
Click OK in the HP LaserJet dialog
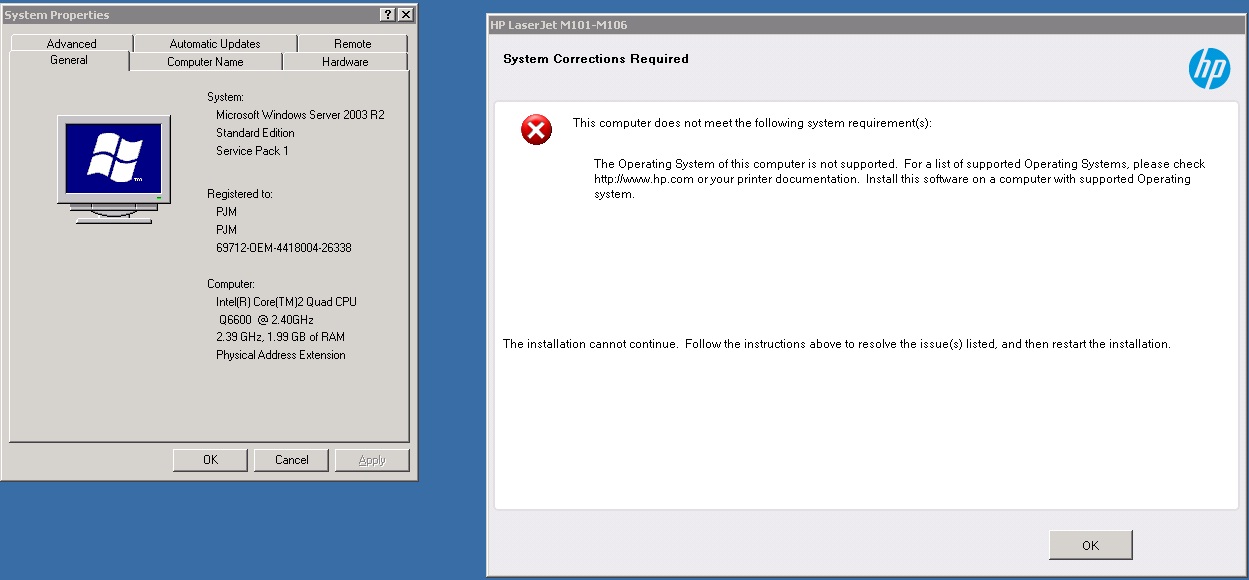point(1090,545)
